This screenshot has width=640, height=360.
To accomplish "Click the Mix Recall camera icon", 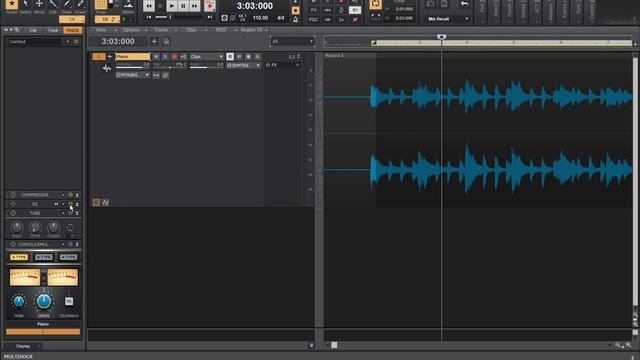I will click(x=431, y=4).
